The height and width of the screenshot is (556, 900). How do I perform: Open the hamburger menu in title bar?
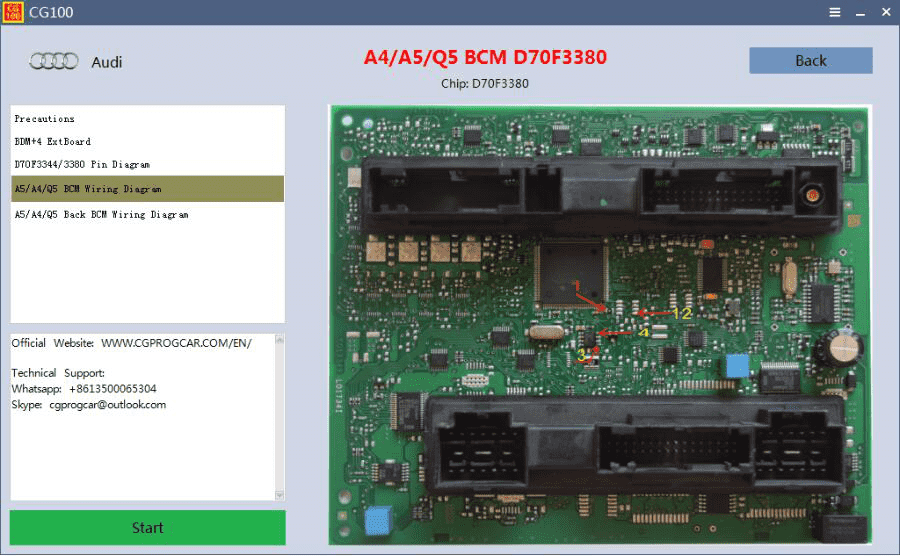pos(835,12)
